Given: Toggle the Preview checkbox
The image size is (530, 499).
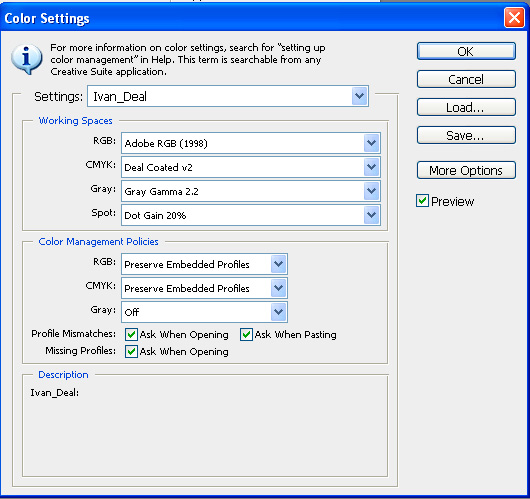Looking at the screenshot, I should [x=423, y=201].
